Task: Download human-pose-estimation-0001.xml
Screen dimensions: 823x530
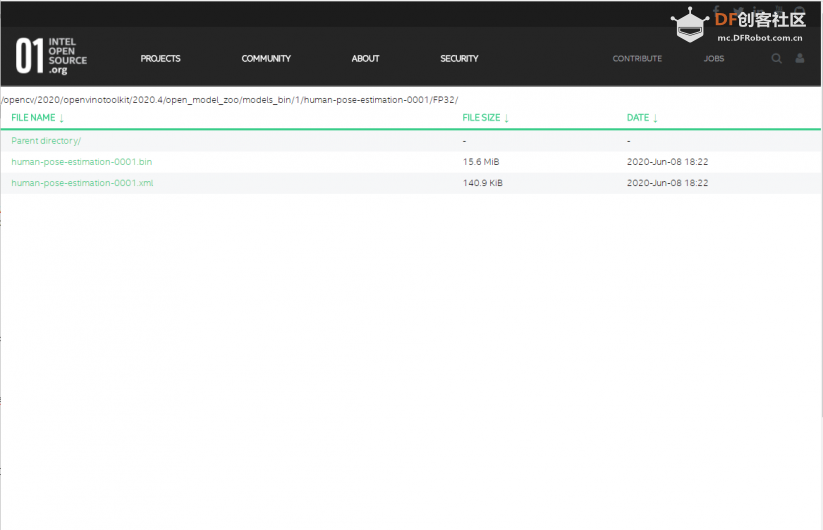Action: pyautogui.click(x=82, y=183)
